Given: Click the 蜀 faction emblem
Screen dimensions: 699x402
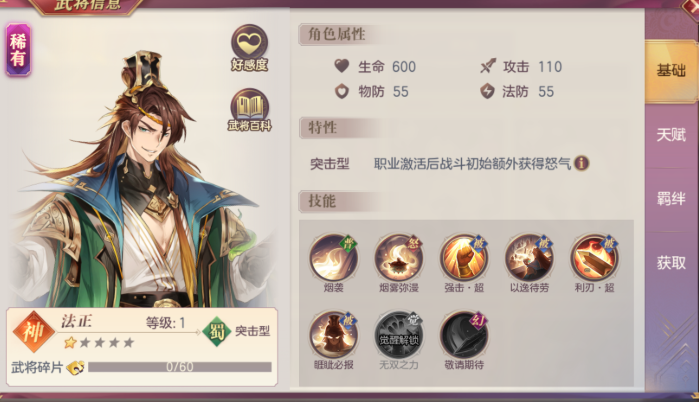Looking at the screenshot, I should tap(216, 331).
